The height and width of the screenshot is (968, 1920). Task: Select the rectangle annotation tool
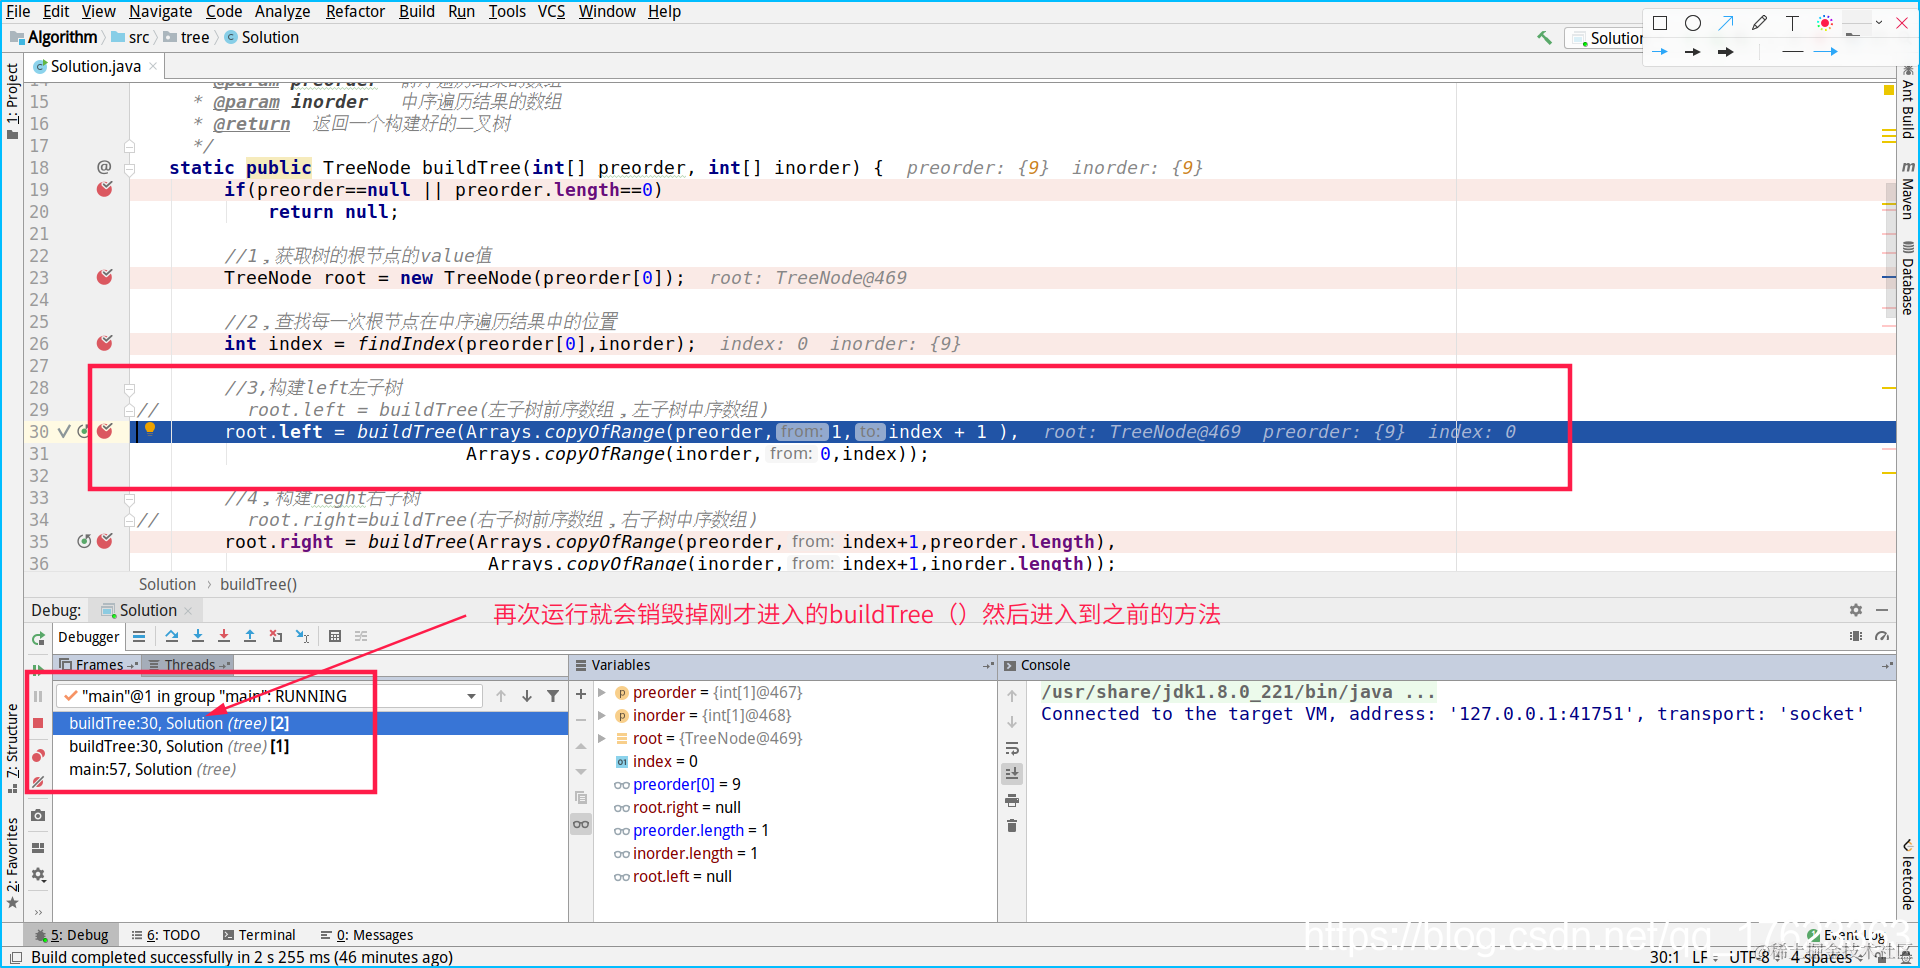click(1660, 23)
